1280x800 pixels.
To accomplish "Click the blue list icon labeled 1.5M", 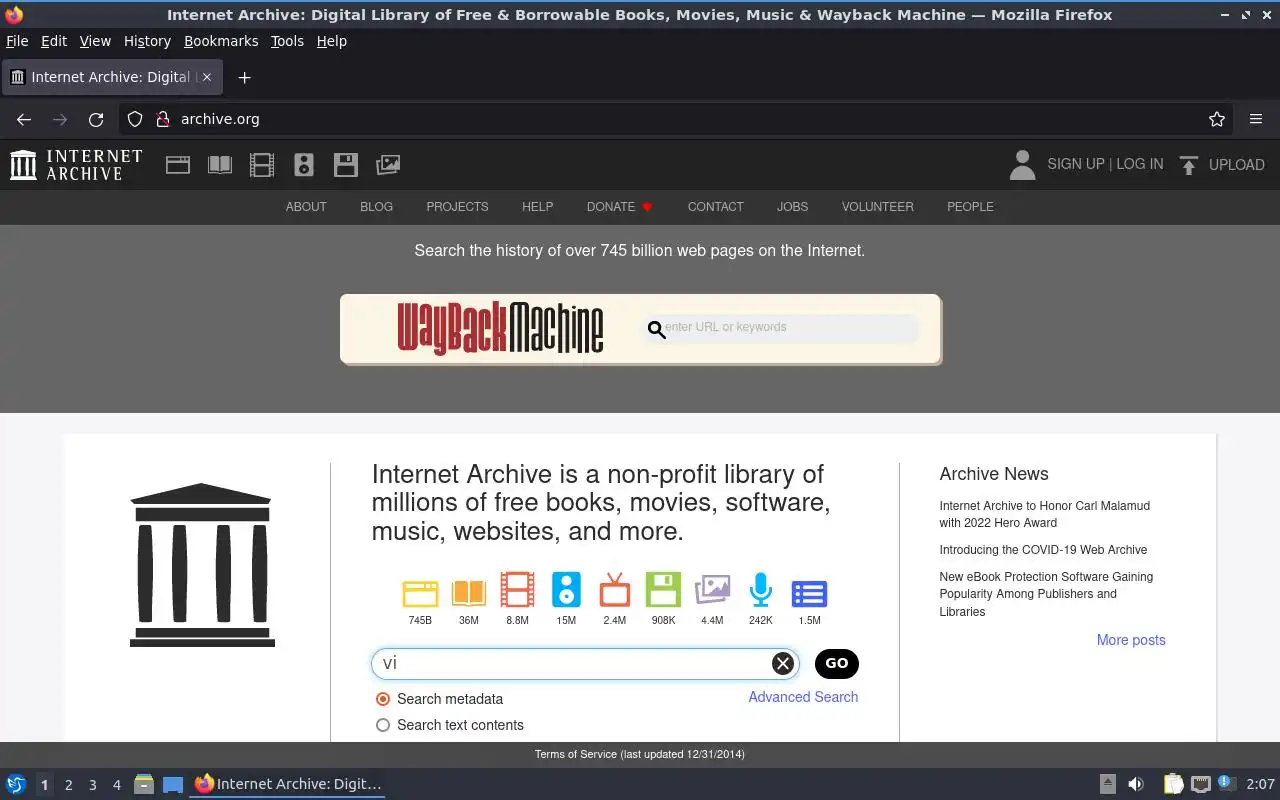I will (809, 593).
